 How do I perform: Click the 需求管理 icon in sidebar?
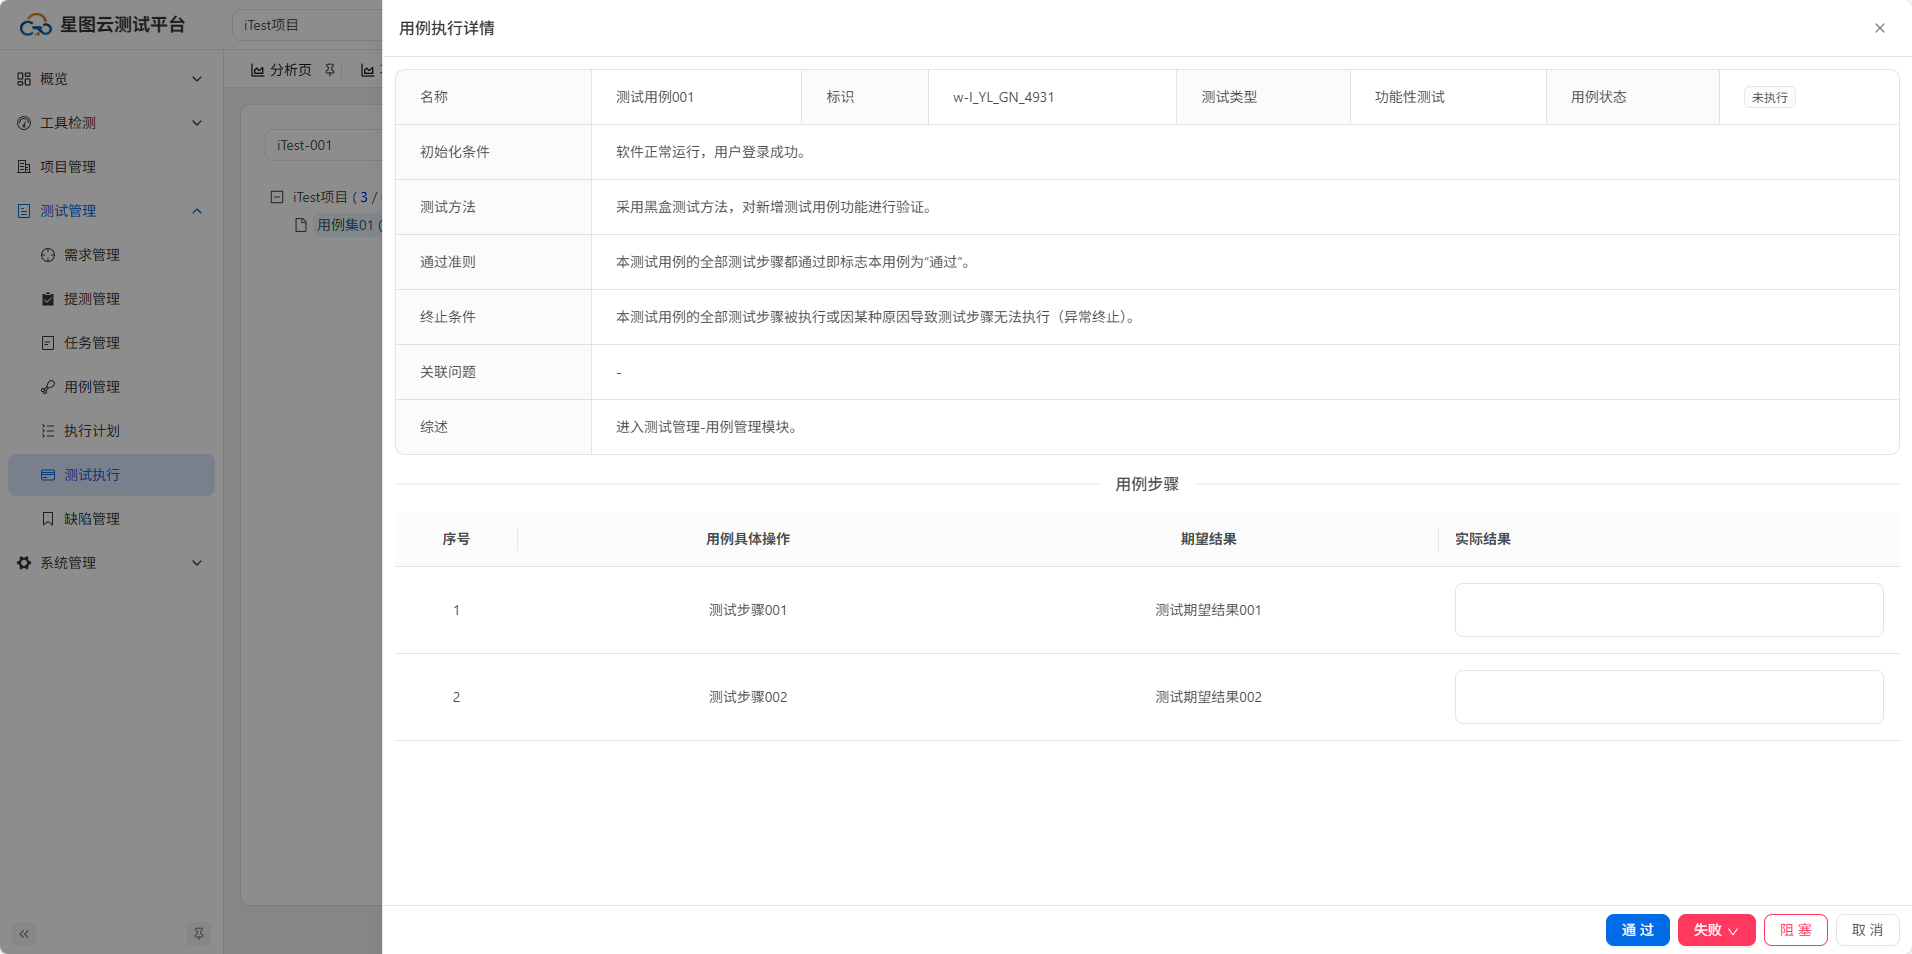pos(48,255)
